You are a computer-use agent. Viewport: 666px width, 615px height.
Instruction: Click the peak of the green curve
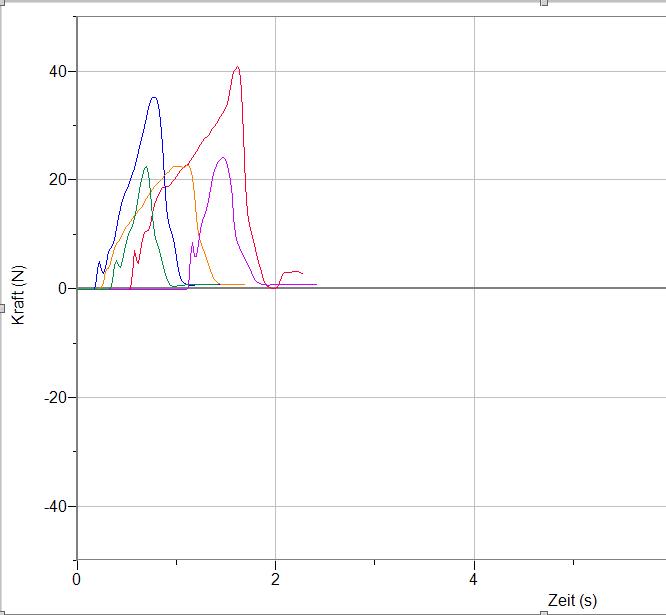click(x=146, y=167)
